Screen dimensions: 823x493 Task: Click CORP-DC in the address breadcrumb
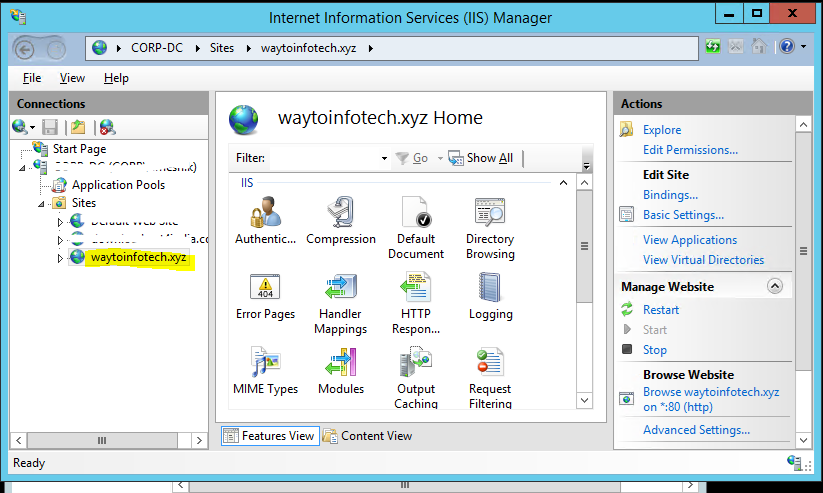157,48
